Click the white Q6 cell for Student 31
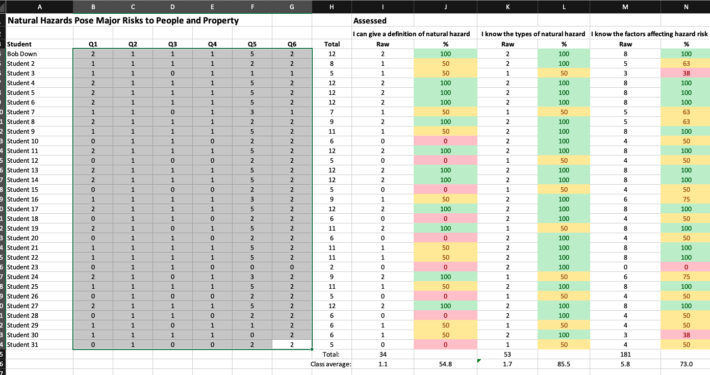 pyautogui.click(x=292, y=345)
